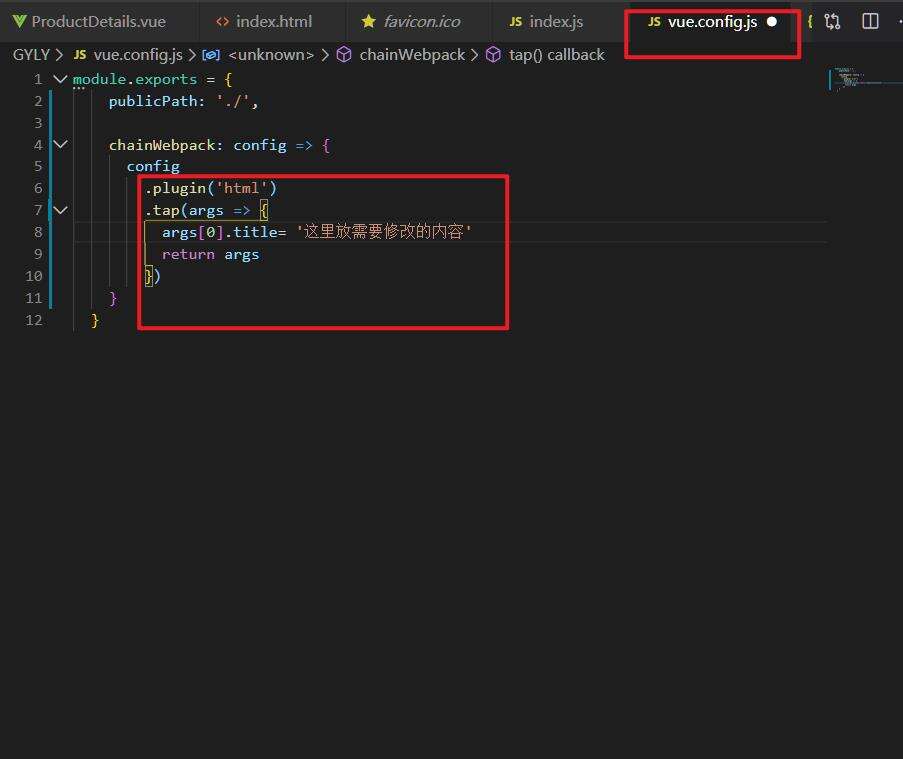Viewport: 903px width, 759px height.
Task: Click the JS icon on vue.config.js tab
Action: [x=654, y=22]
